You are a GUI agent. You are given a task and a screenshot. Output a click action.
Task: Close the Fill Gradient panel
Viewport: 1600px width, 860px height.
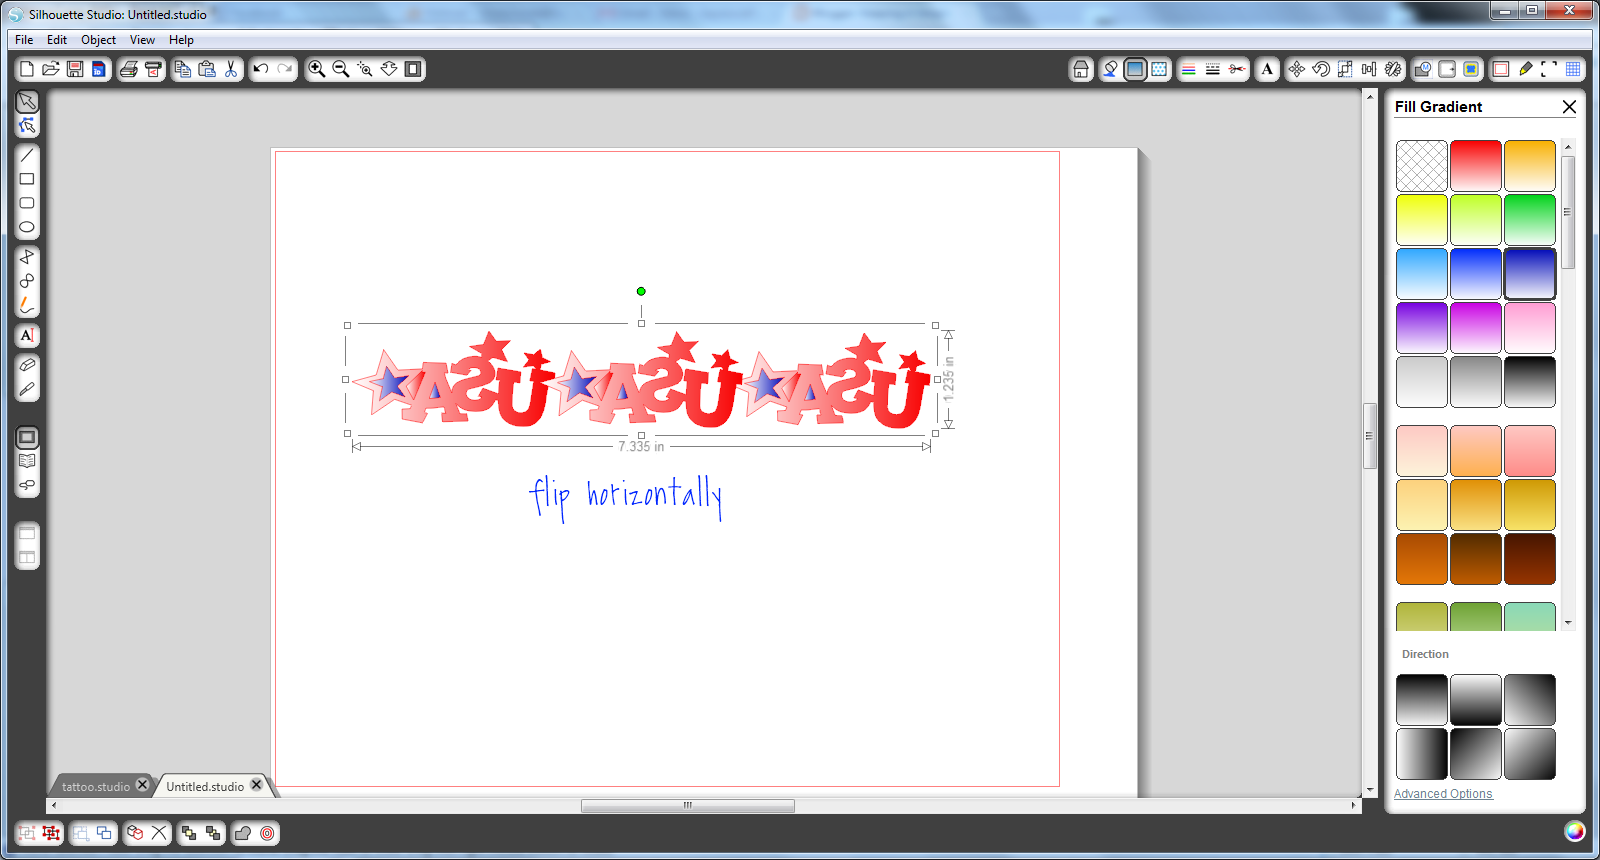1569,107
